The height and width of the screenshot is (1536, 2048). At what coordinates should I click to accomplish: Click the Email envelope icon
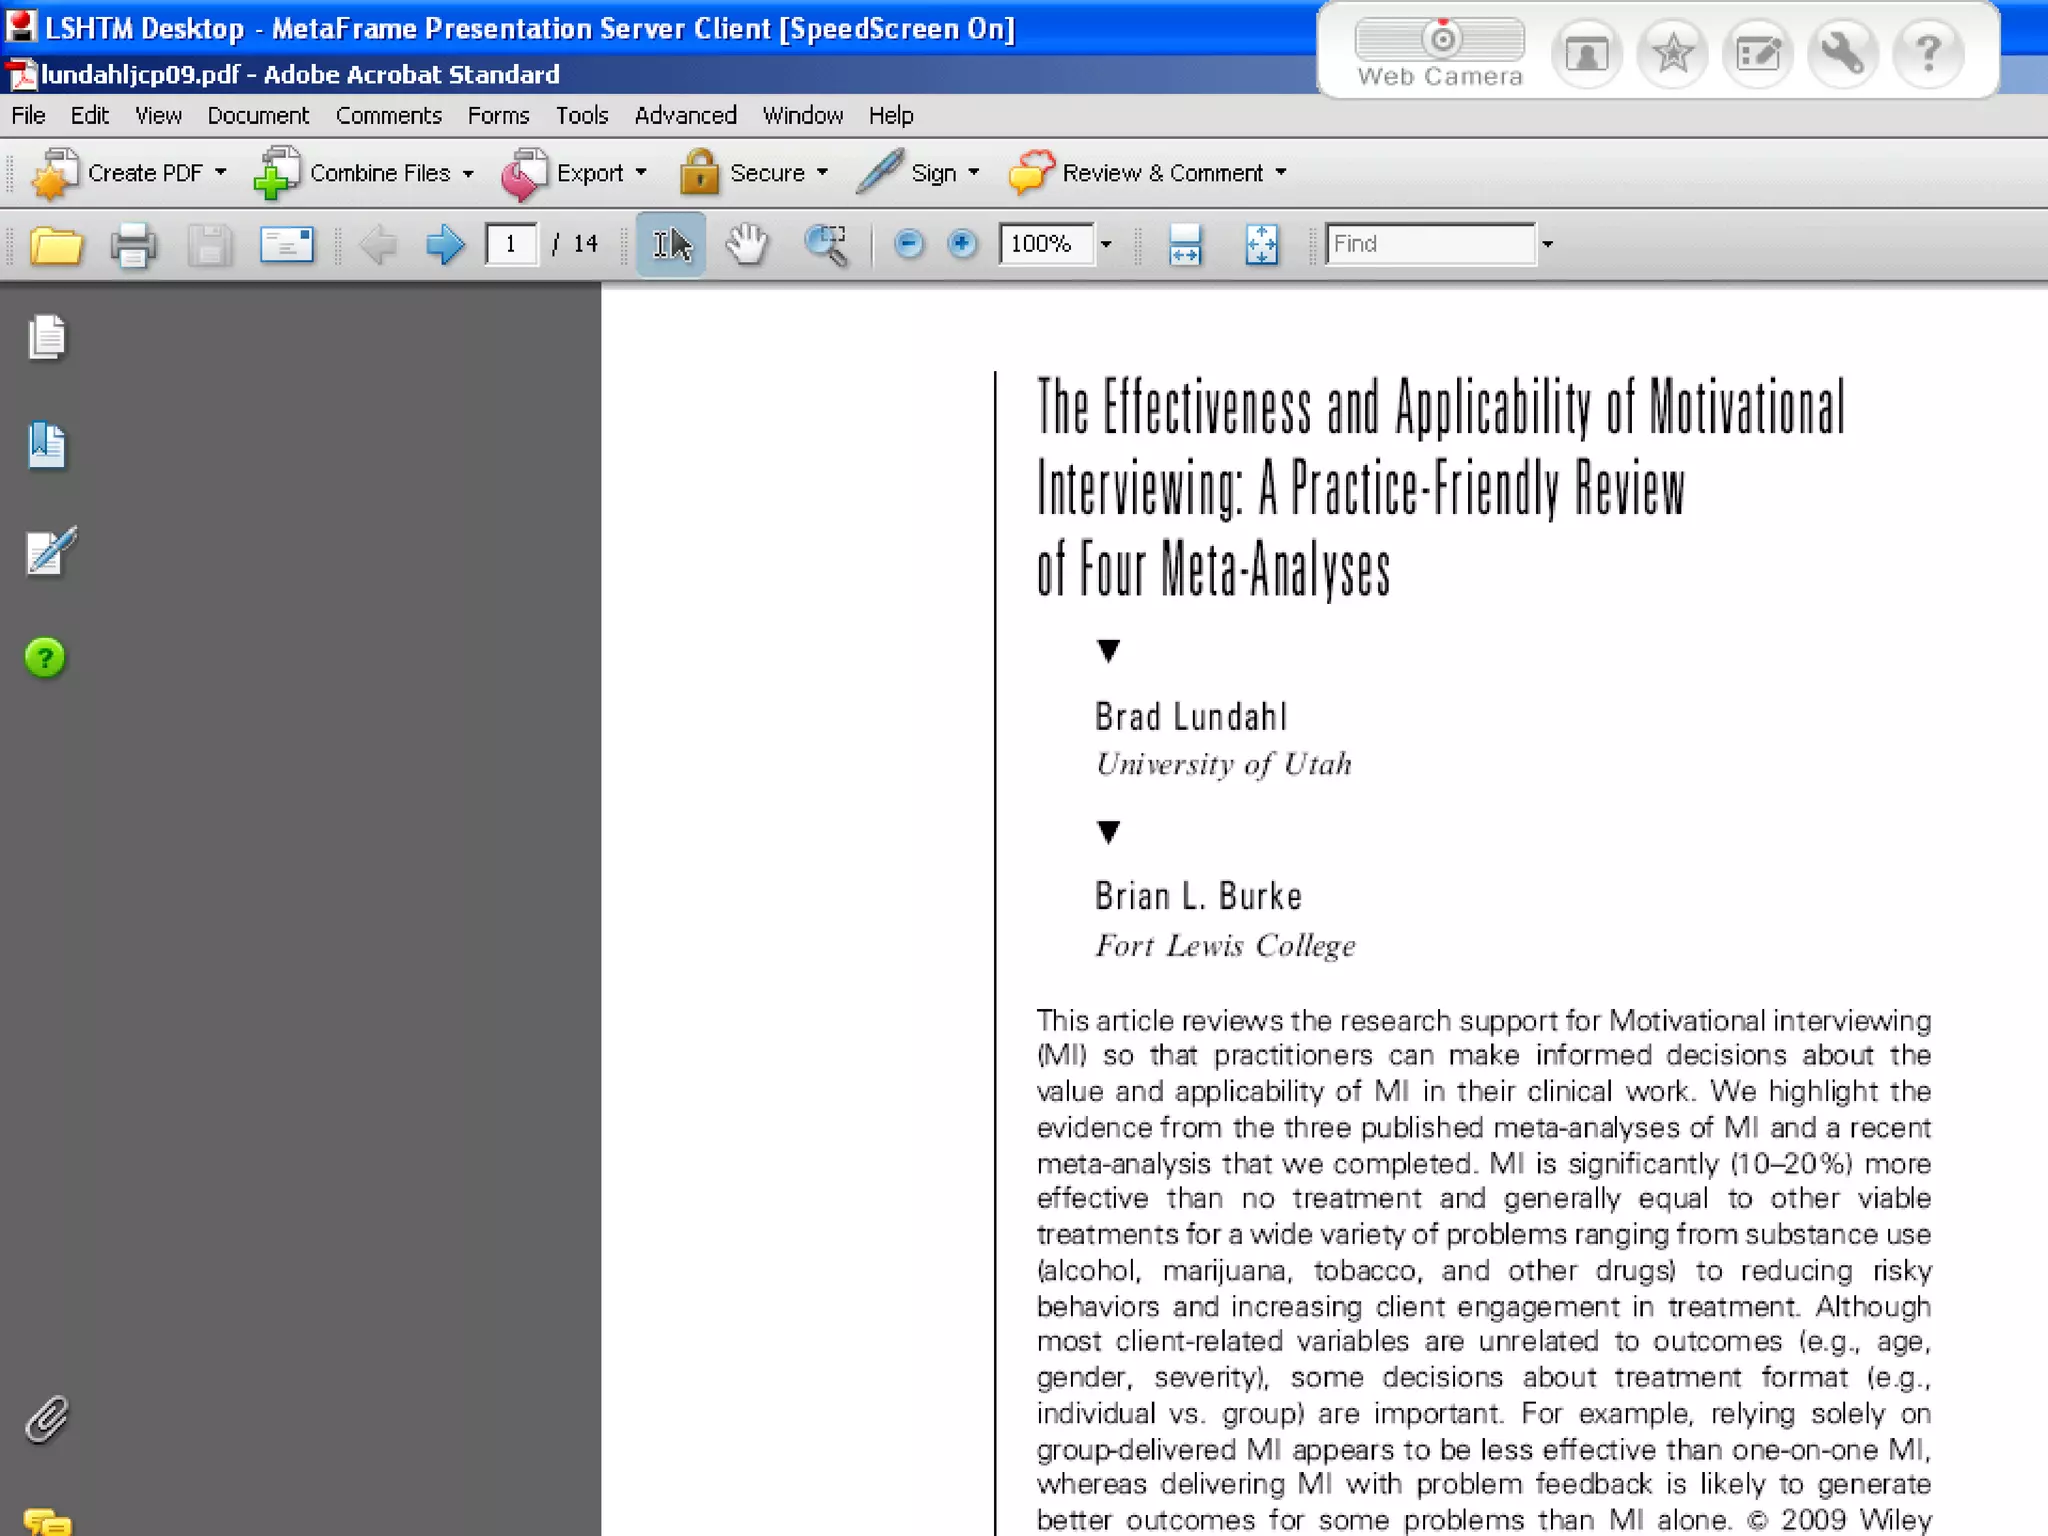point(286,245)
